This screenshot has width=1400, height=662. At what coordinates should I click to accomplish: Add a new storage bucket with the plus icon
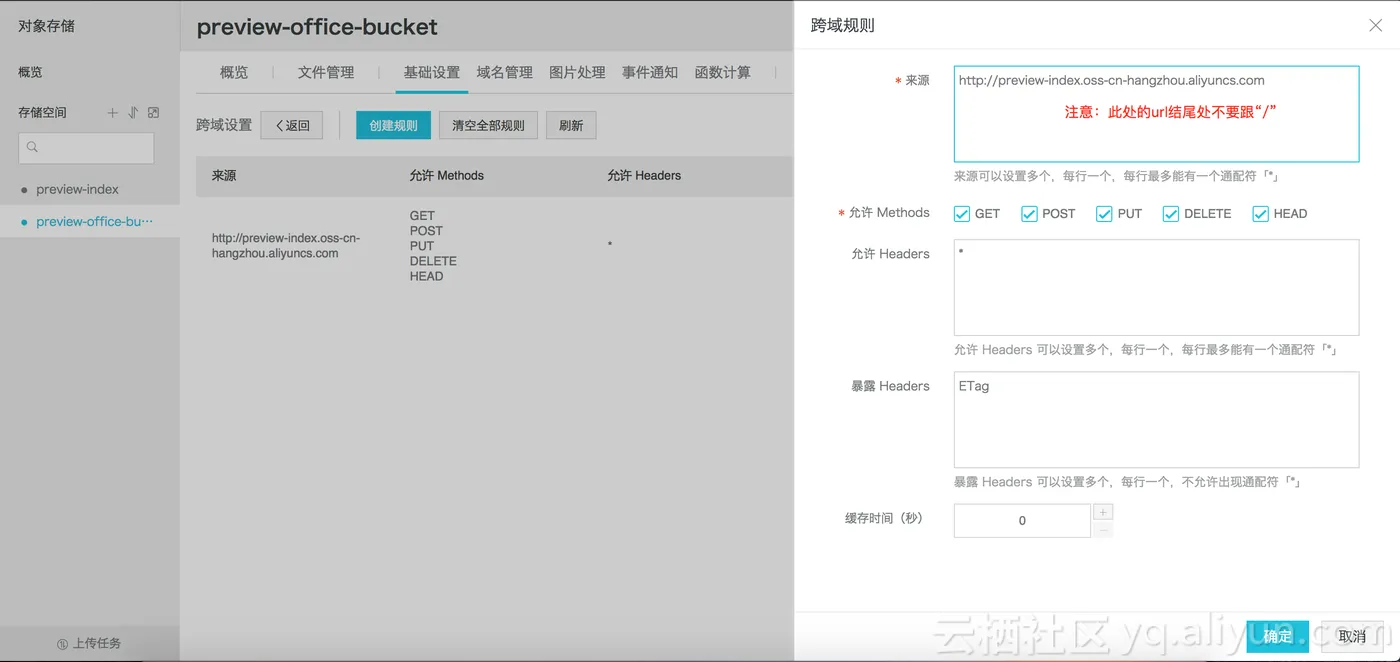112,113
